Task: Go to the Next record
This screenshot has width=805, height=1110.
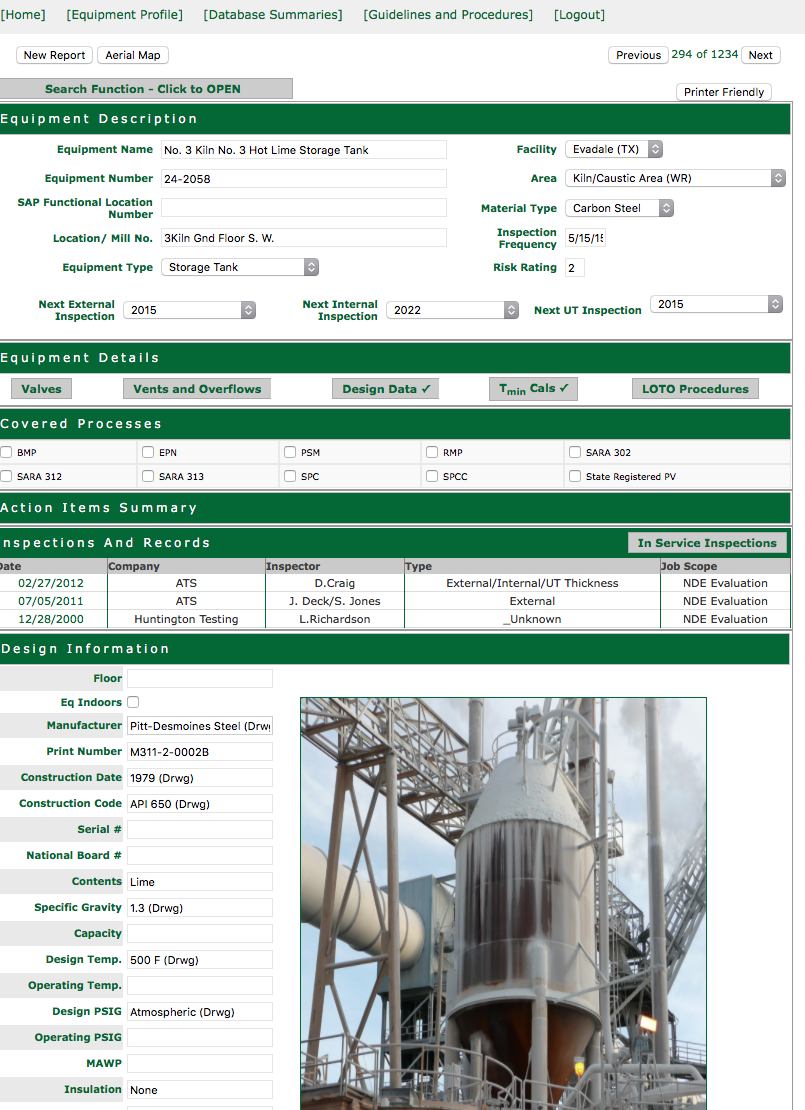Action: point(760,55)
